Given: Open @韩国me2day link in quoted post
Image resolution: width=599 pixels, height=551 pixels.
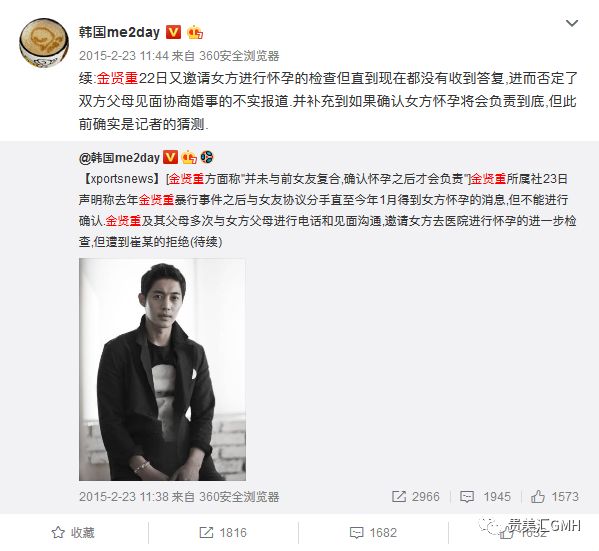Looking at the screenshot, I should [x=119, y=157].
